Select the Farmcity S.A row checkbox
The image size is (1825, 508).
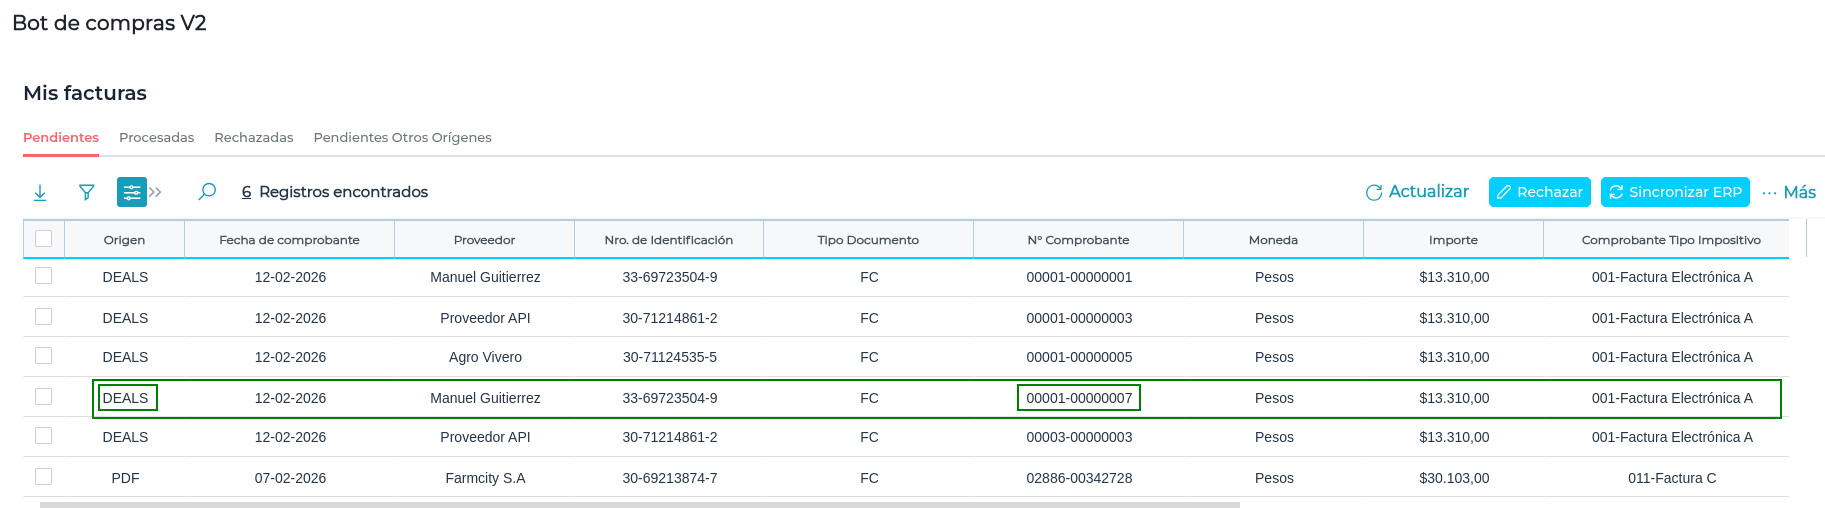tap(43, 477)
